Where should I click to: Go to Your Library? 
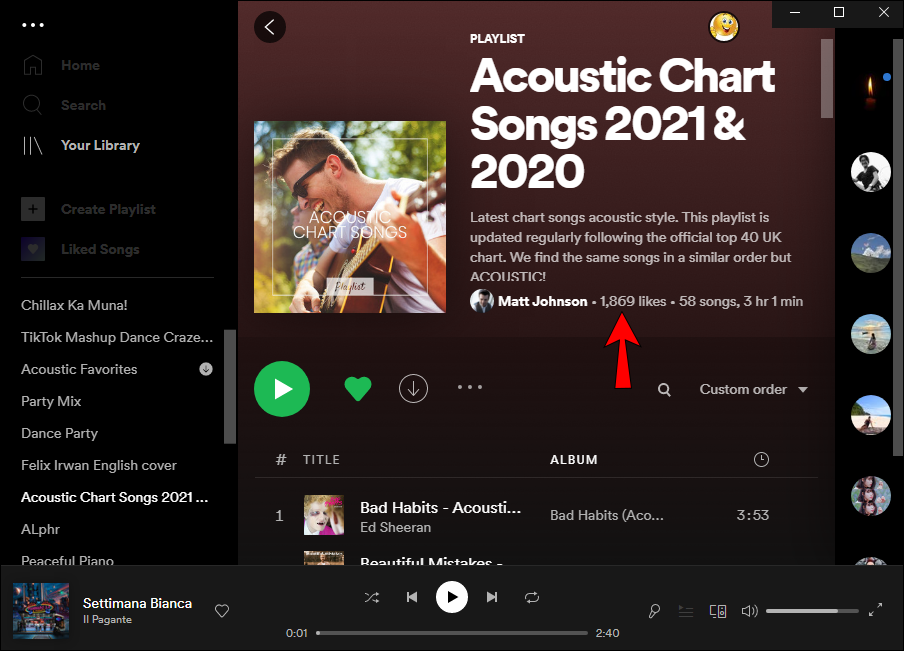click(x=99, y=145)
